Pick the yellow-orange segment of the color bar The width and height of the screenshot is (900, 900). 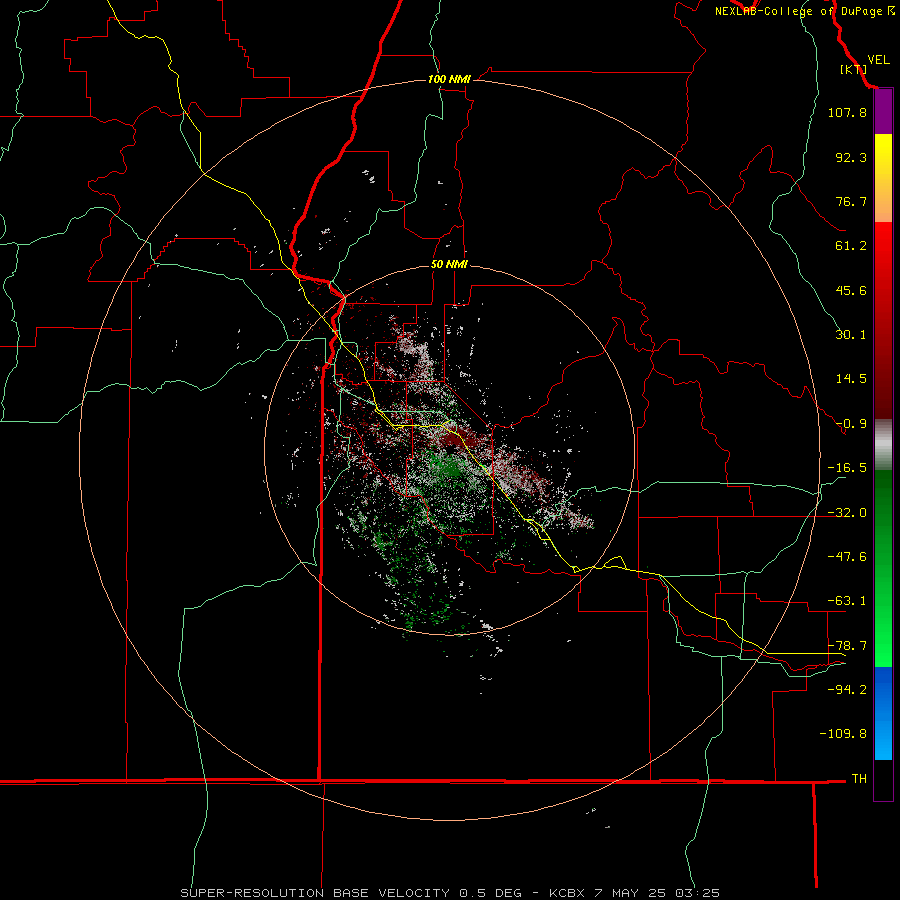point(883,178)
